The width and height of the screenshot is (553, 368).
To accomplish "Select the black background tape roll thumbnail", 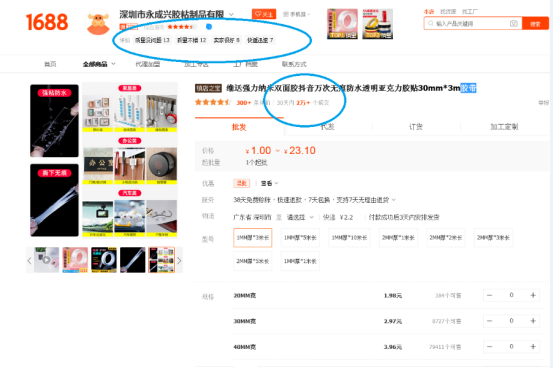I will tap(104, 260).
